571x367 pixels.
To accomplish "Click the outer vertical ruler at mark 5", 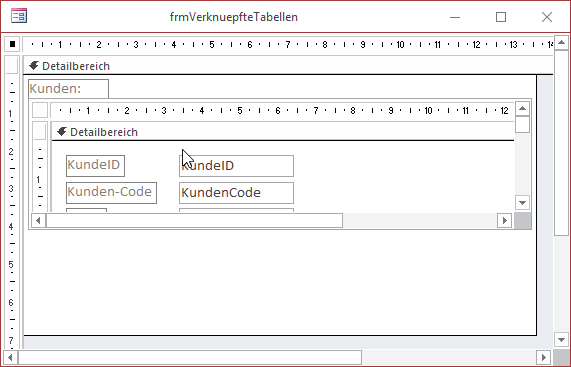I will click(11, 264).
